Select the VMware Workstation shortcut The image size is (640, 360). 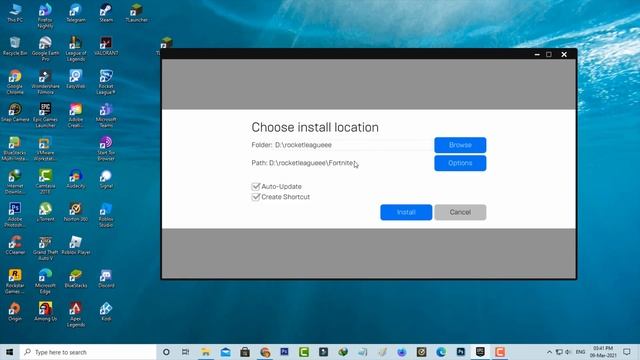pos(45,149)
